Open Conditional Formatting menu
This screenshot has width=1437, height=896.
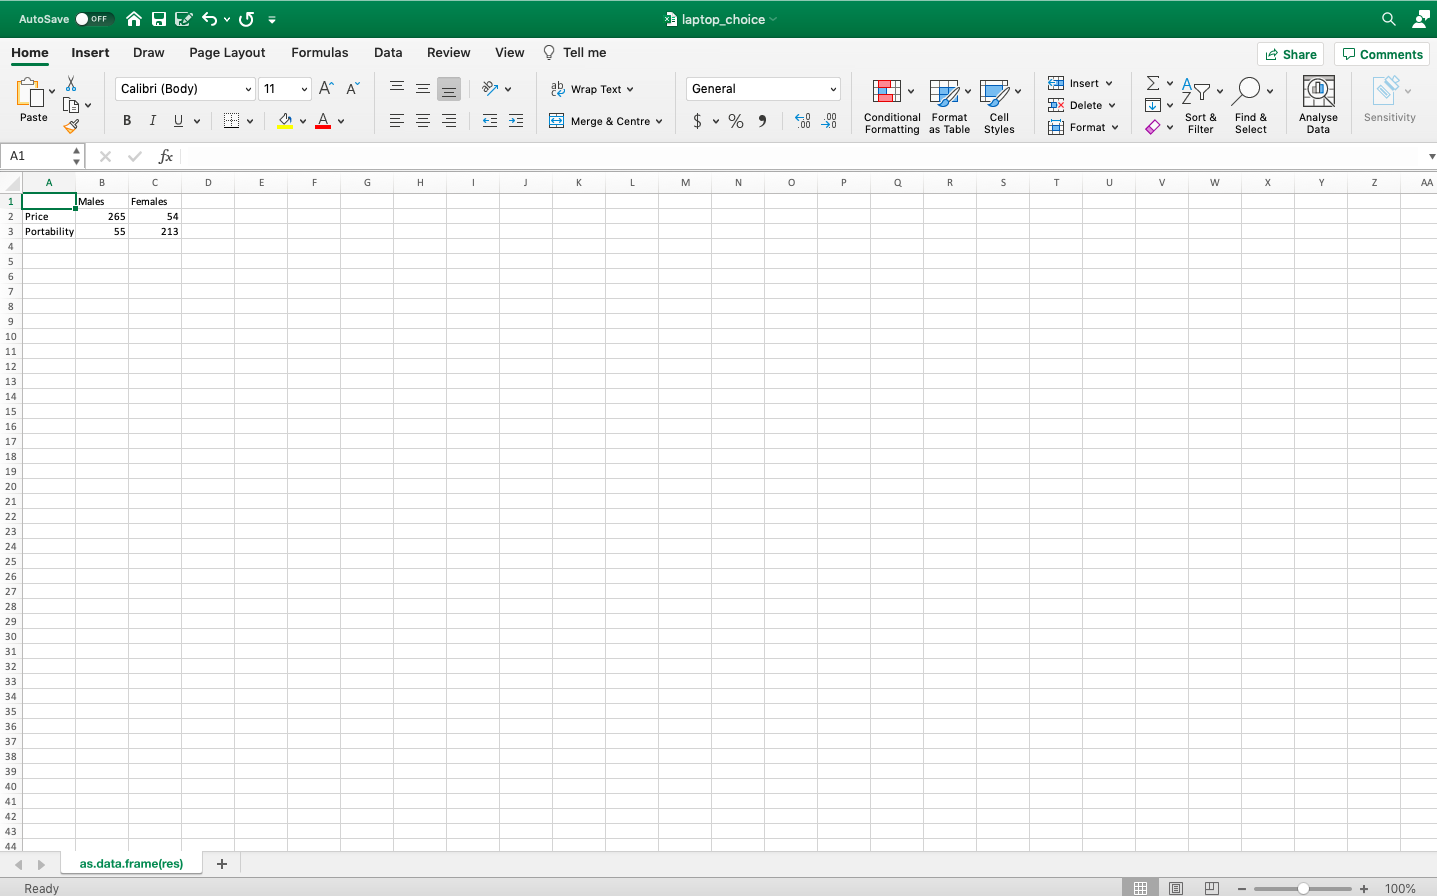892,105
